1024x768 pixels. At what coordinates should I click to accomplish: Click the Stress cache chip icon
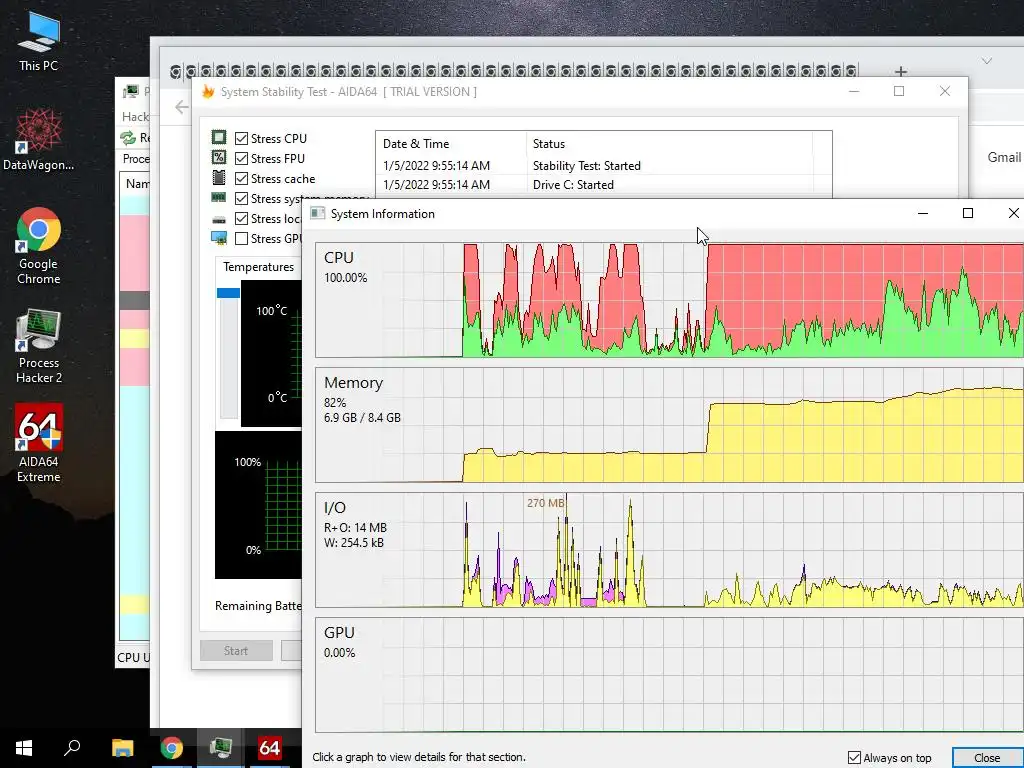tap(219, 178)
